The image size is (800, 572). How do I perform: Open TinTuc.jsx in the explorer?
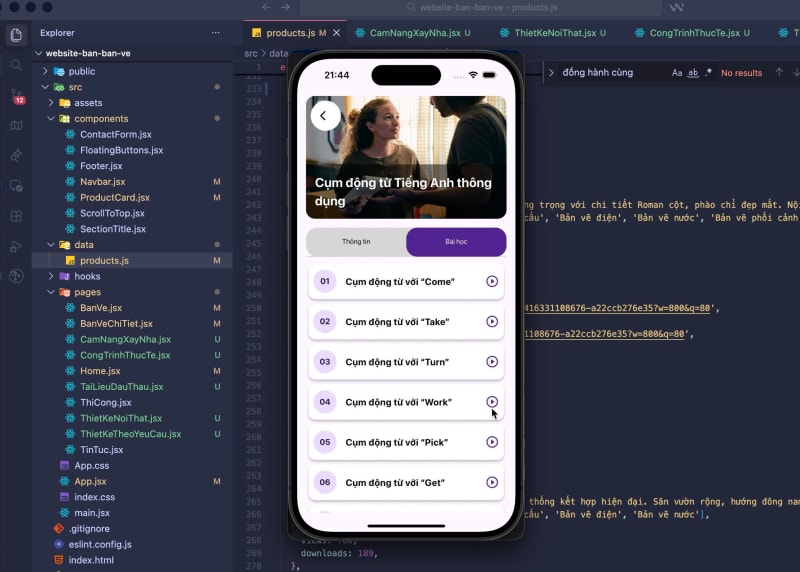pyautogui.click(x=102, y=450)
